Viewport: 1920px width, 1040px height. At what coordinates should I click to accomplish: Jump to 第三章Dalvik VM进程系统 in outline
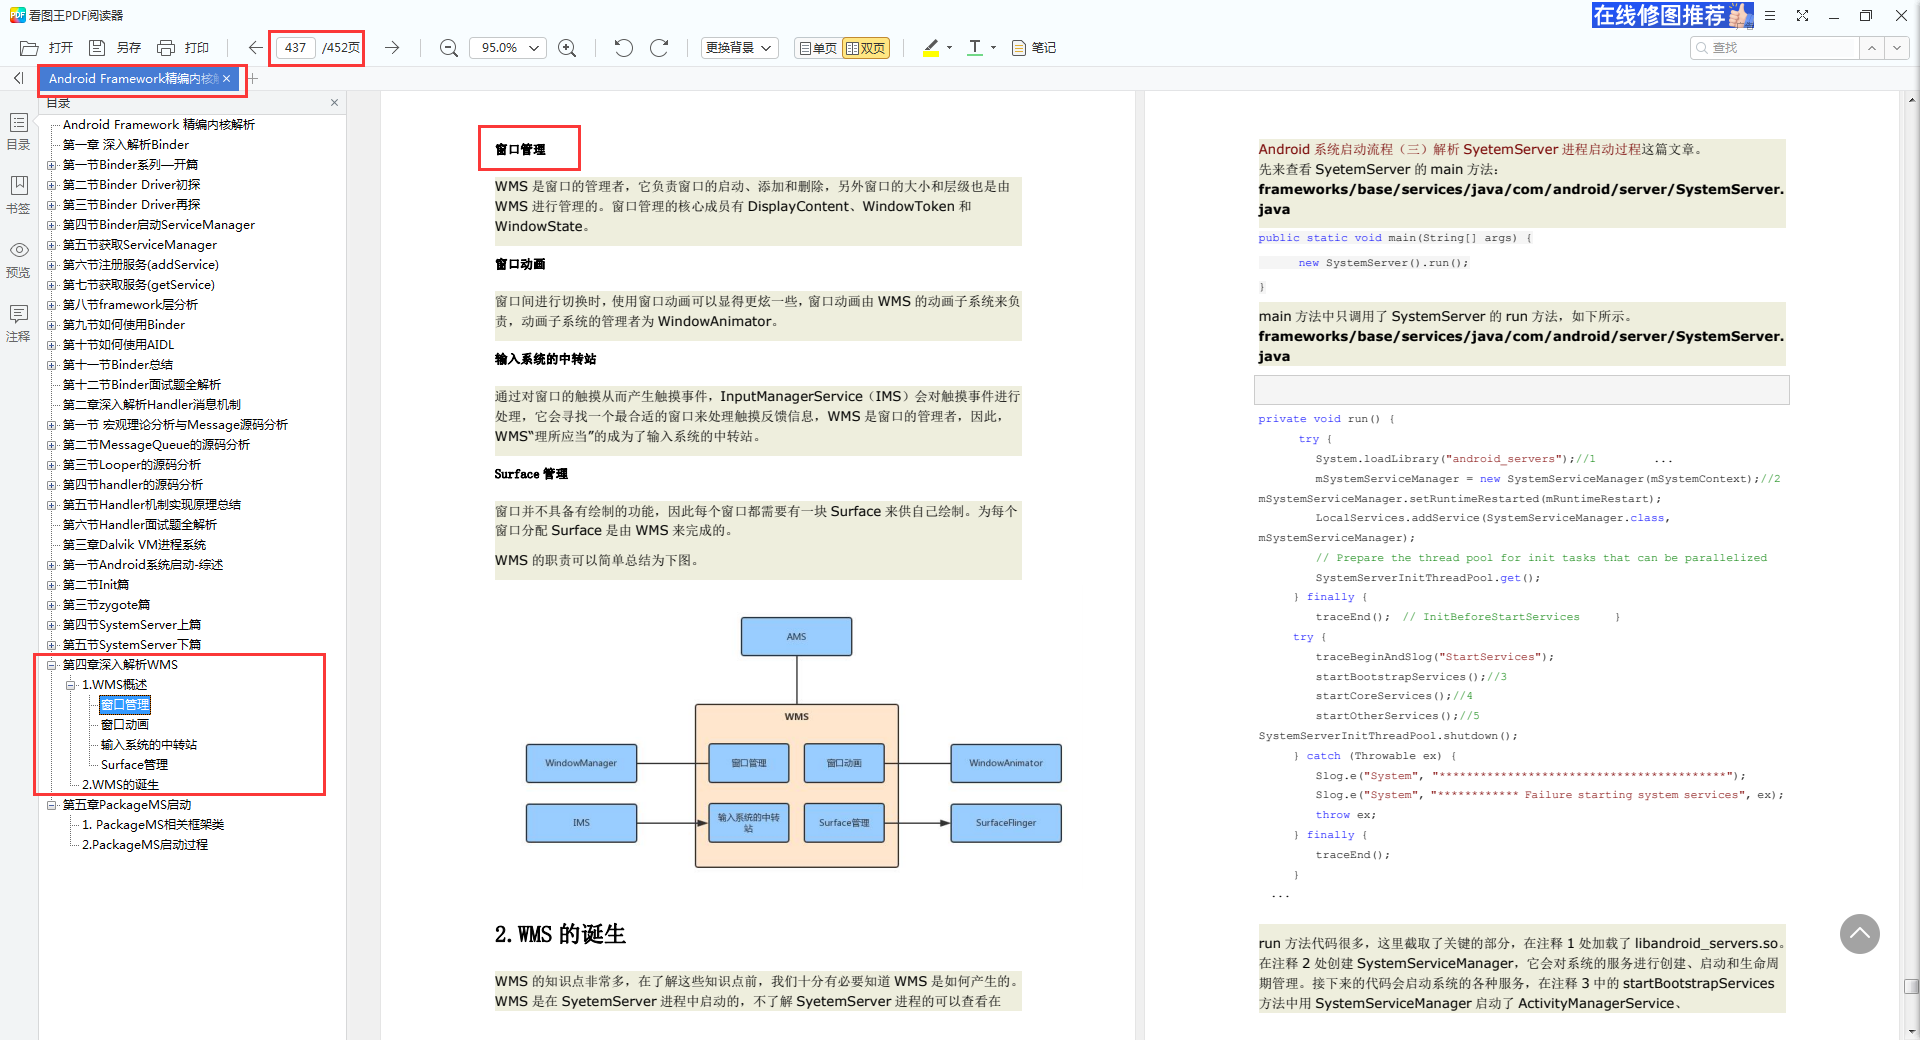[134, 545]
